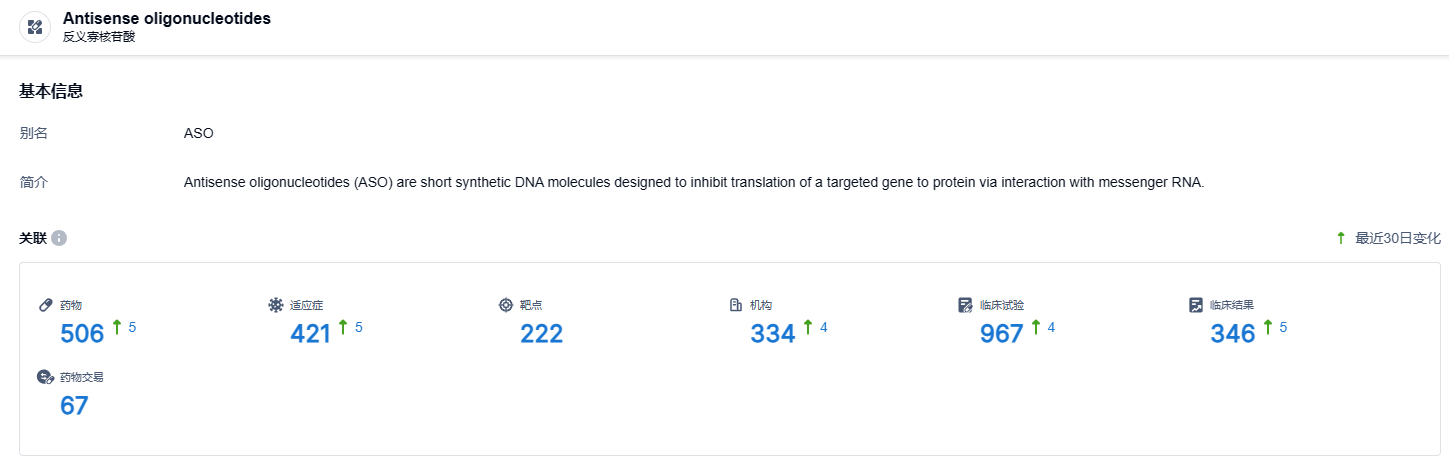1449x461 pixels.
Task: Click the virus icon for 适应症
Action: click(x=276, y=305)
